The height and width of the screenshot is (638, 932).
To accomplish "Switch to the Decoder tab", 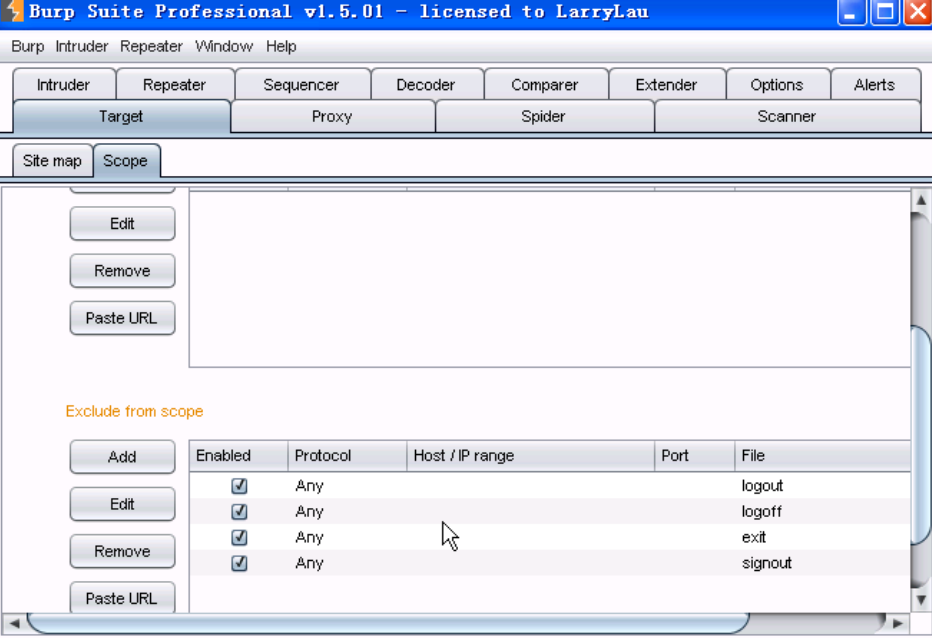I will click(x=426, y=85).
